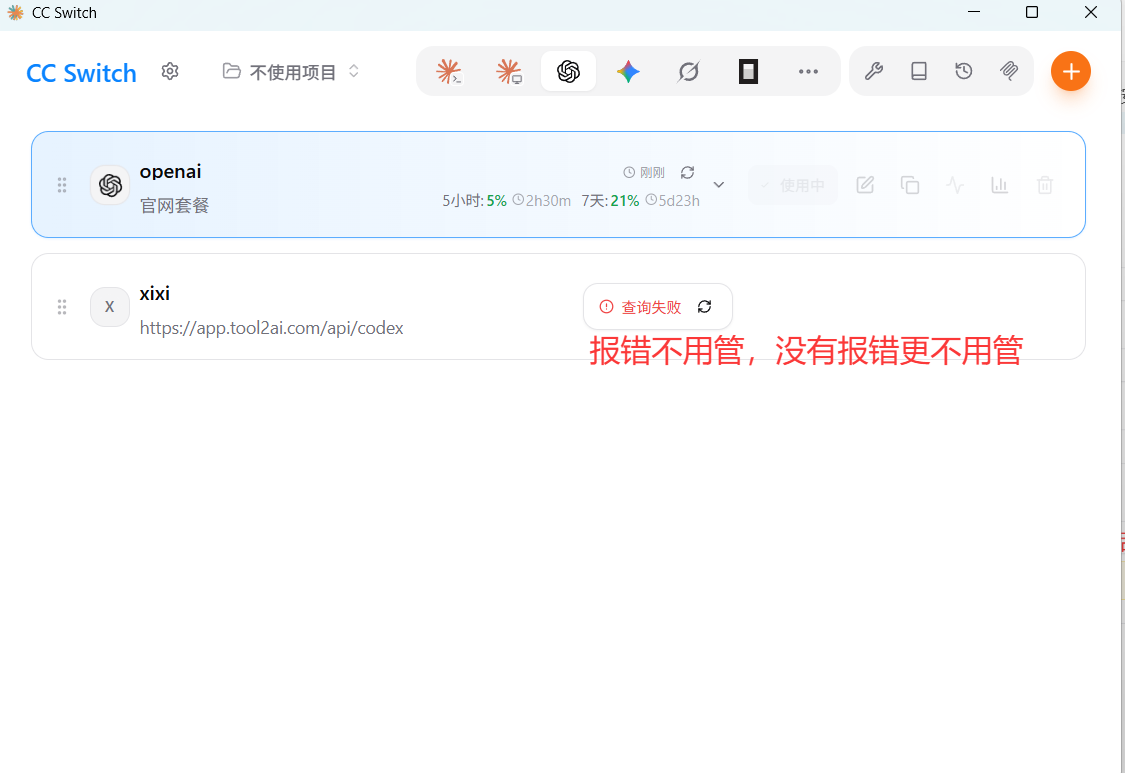
Task: Open the wrench tools icon
Action: tap(873, 71)
